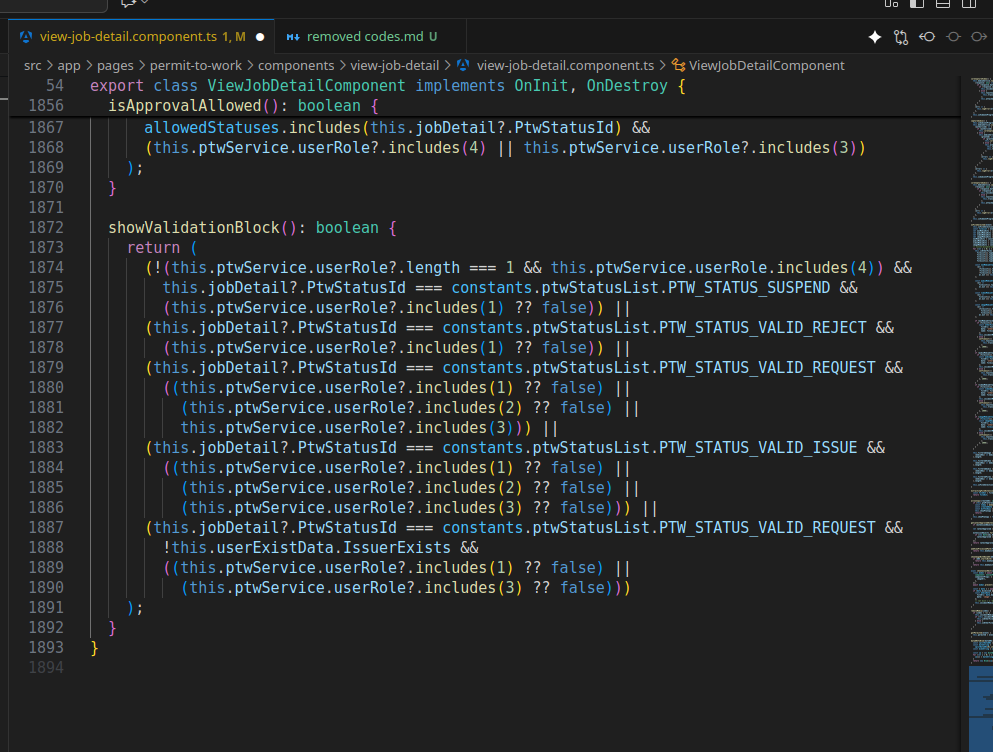Click the middle circle revision icon
The image size is (993, 752).
pos(953,37)
